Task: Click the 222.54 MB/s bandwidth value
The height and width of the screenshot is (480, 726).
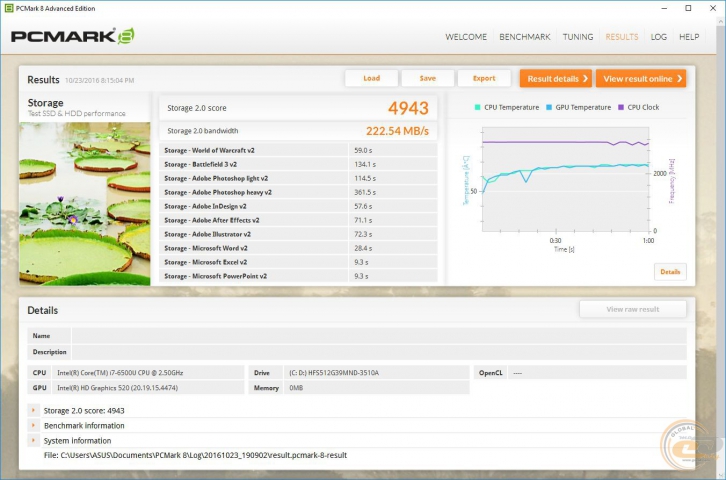Action: click(397, 131)
